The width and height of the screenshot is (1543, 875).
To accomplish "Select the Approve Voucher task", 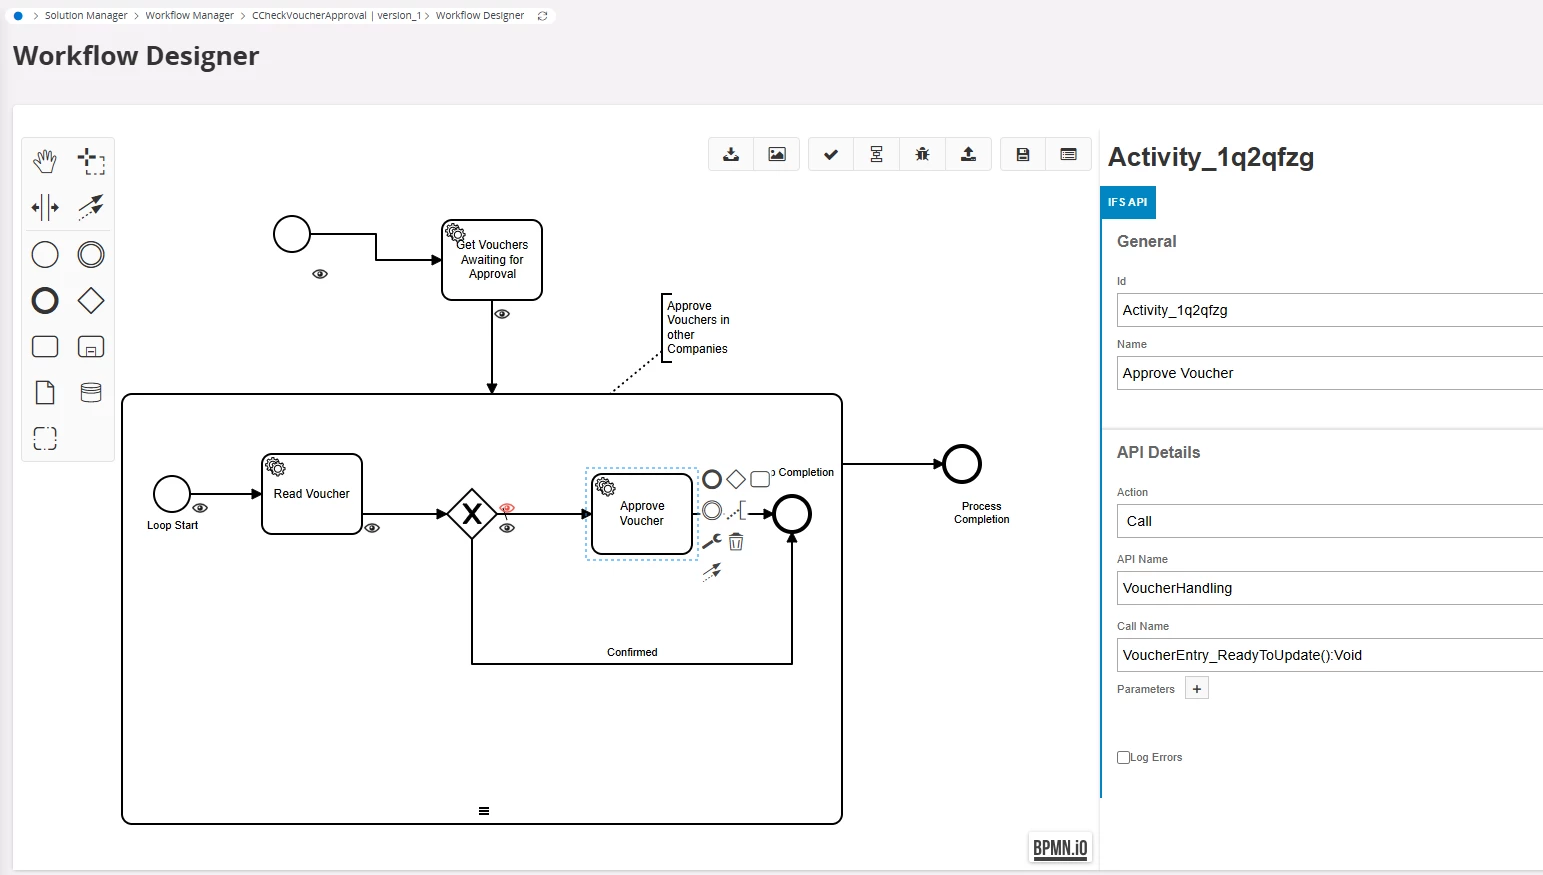I will (x=642, y=514).
